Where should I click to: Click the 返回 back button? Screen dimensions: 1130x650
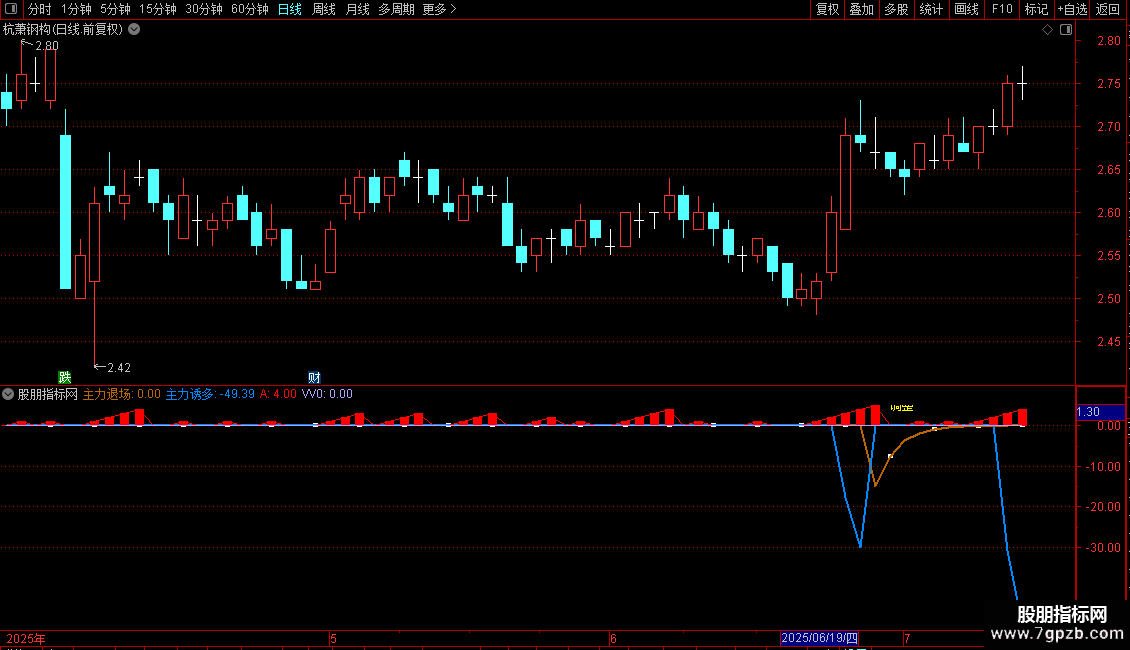pos(1108,9)
